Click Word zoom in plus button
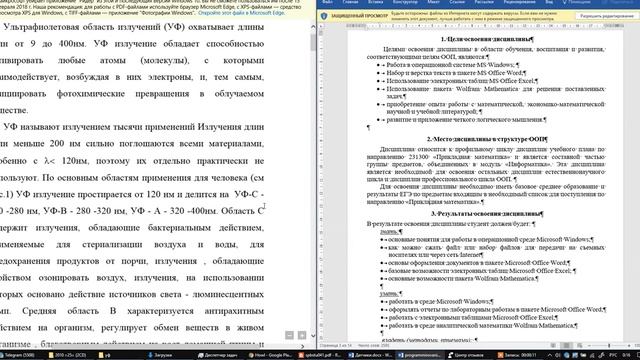Screen dimensions: 640x360 [x=629, y=345]
